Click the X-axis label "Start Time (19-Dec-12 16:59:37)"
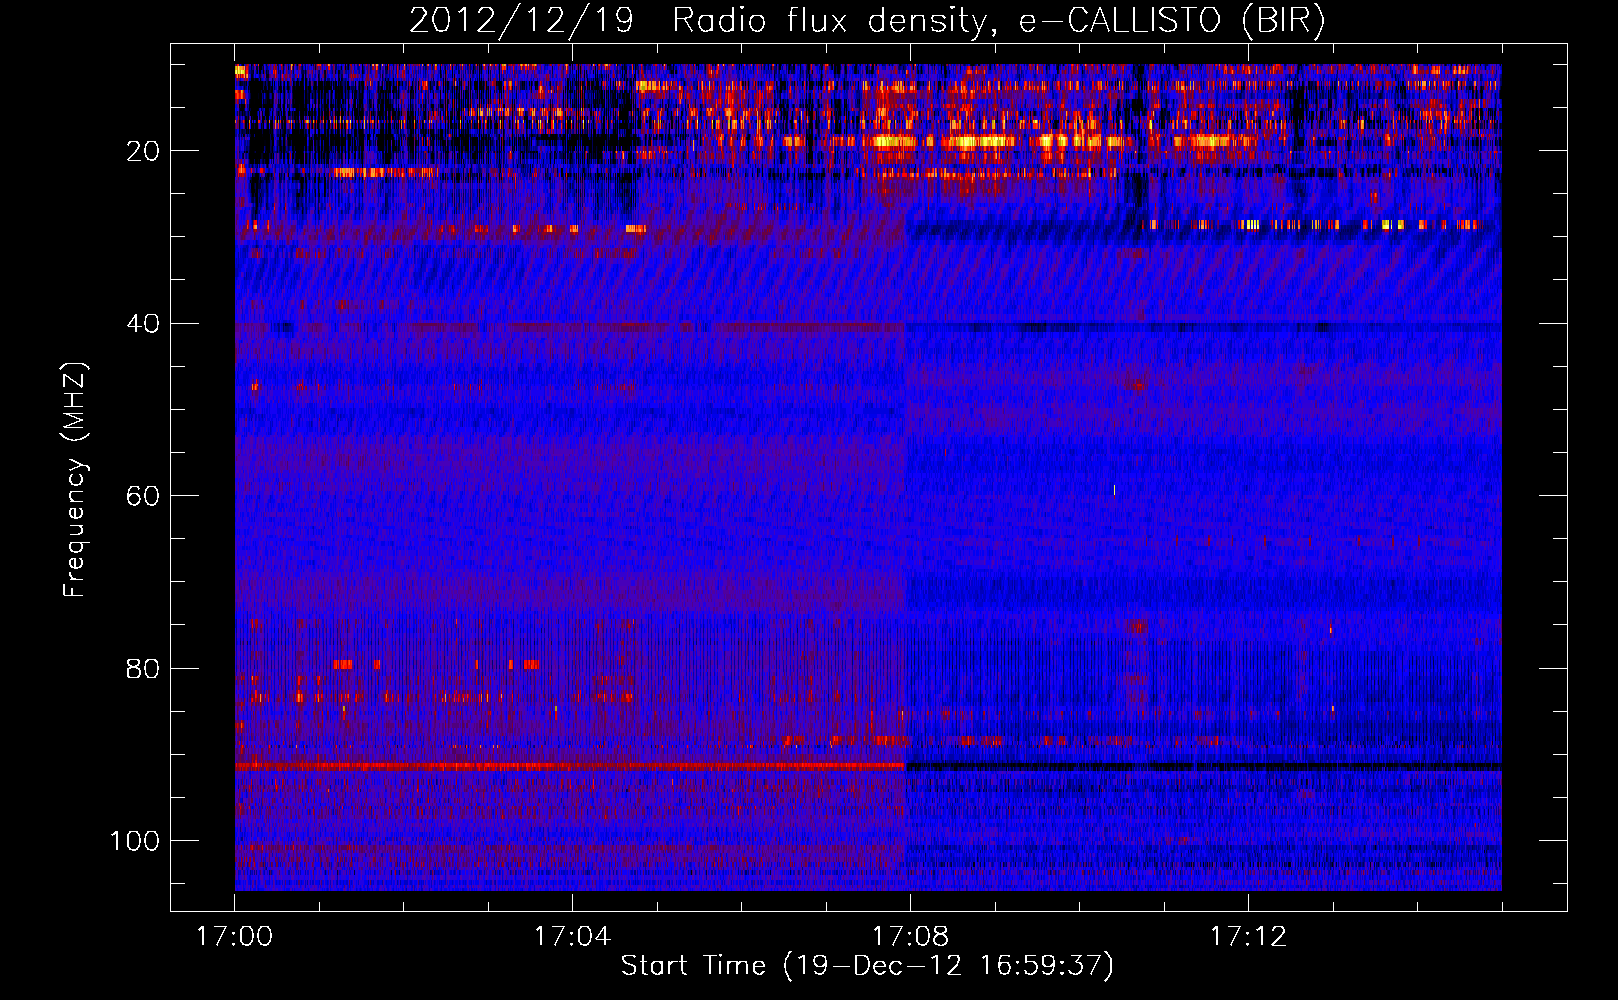Viewport: 1618px width, 1000px height. point(867,966)
